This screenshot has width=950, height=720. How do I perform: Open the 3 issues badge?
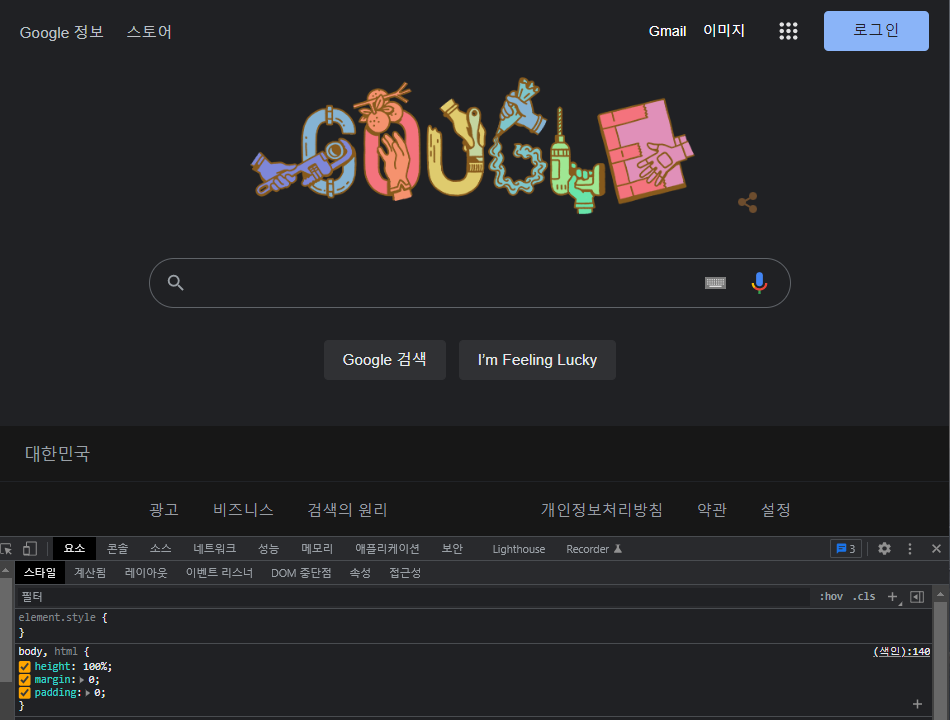(x=845, y=549)
